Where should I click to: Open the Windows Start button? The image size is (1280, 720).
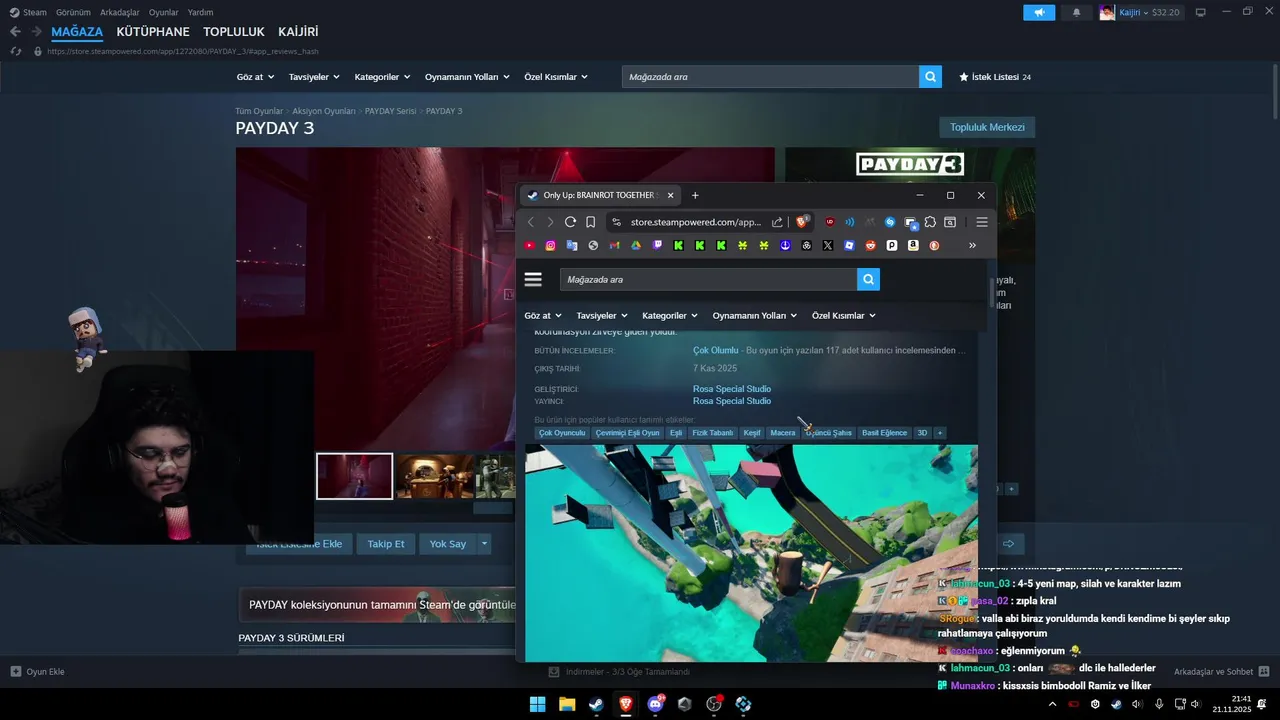pyautogui.click(x=537, y=704)
